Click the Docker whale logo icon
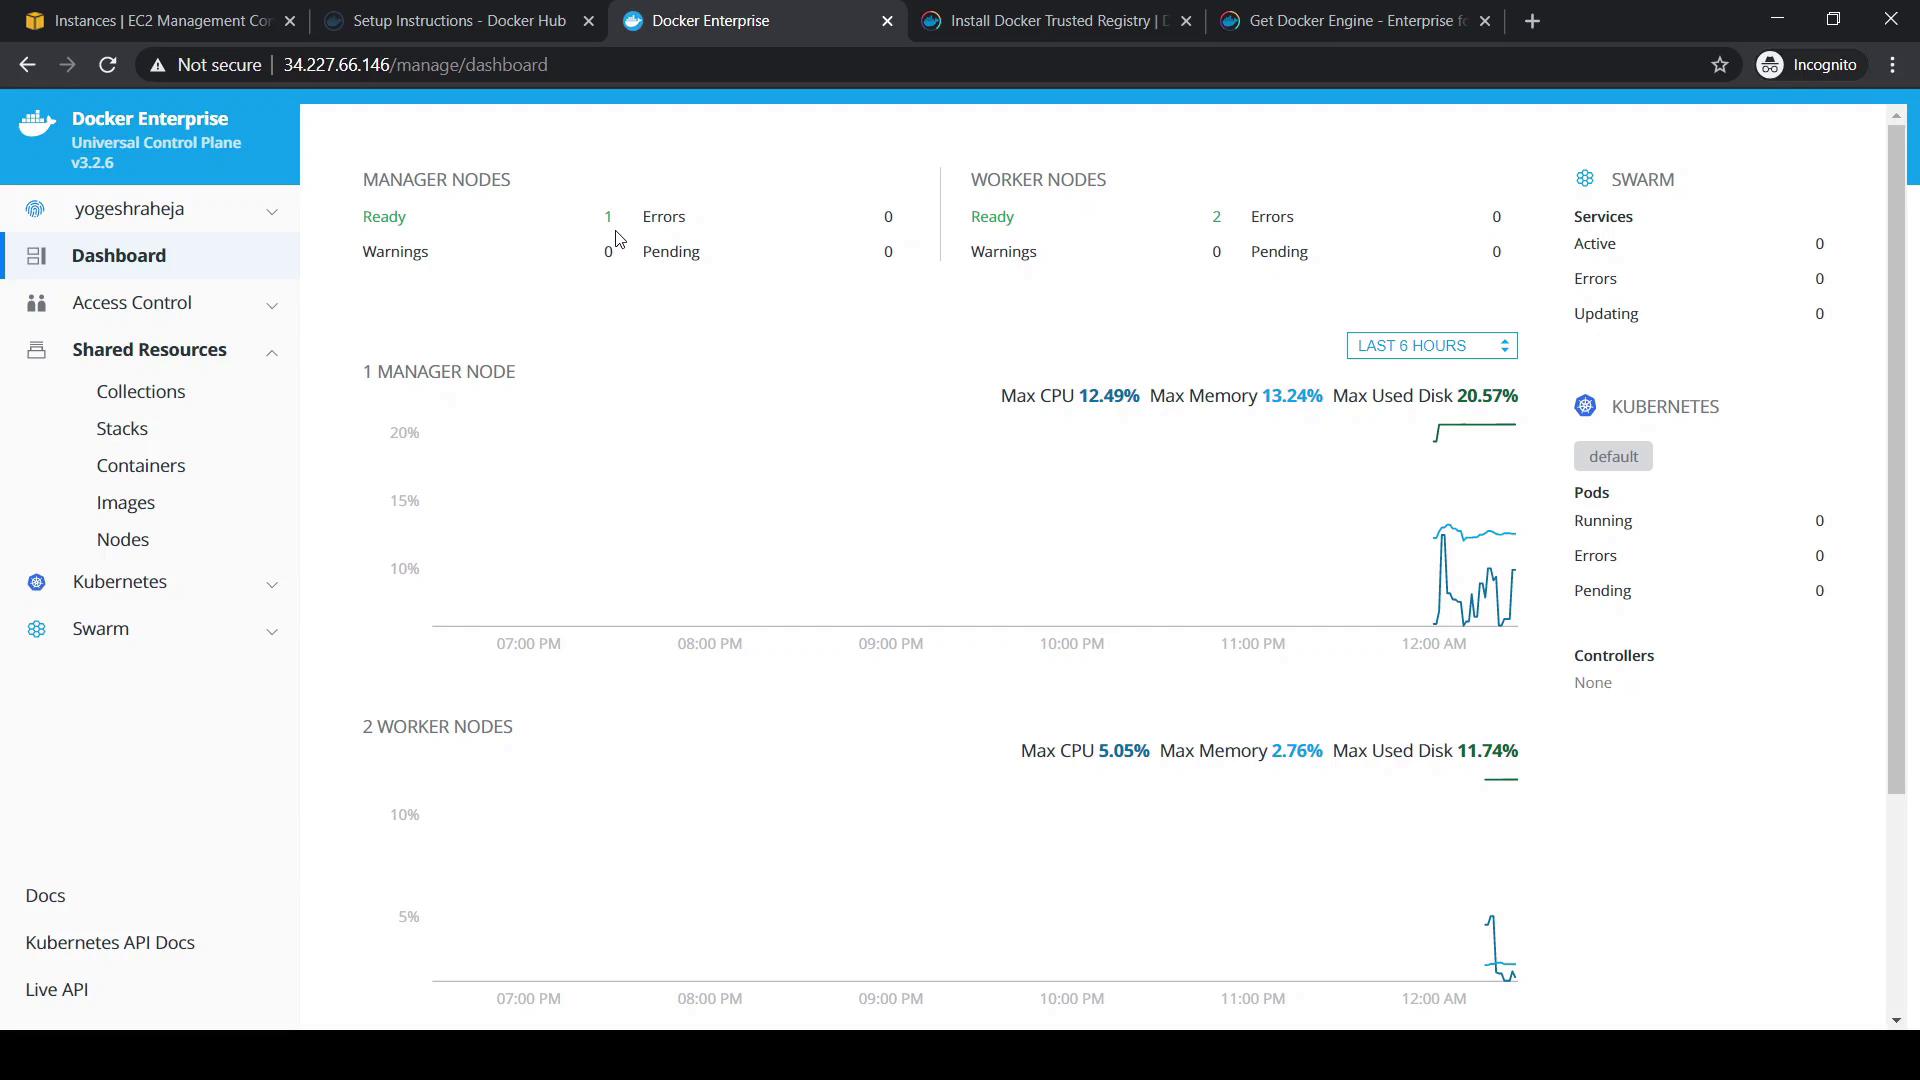The image size is (1920, 1080). click(37, 124)
